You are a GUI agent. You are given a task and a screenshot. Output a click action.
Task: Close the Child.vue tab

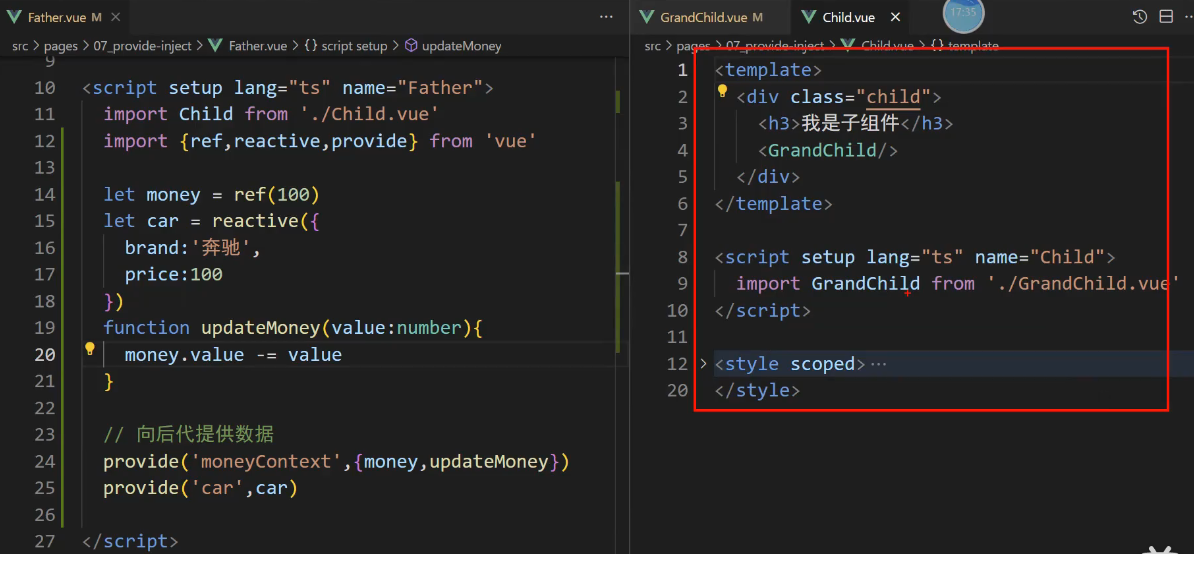(x=896, y=17)
